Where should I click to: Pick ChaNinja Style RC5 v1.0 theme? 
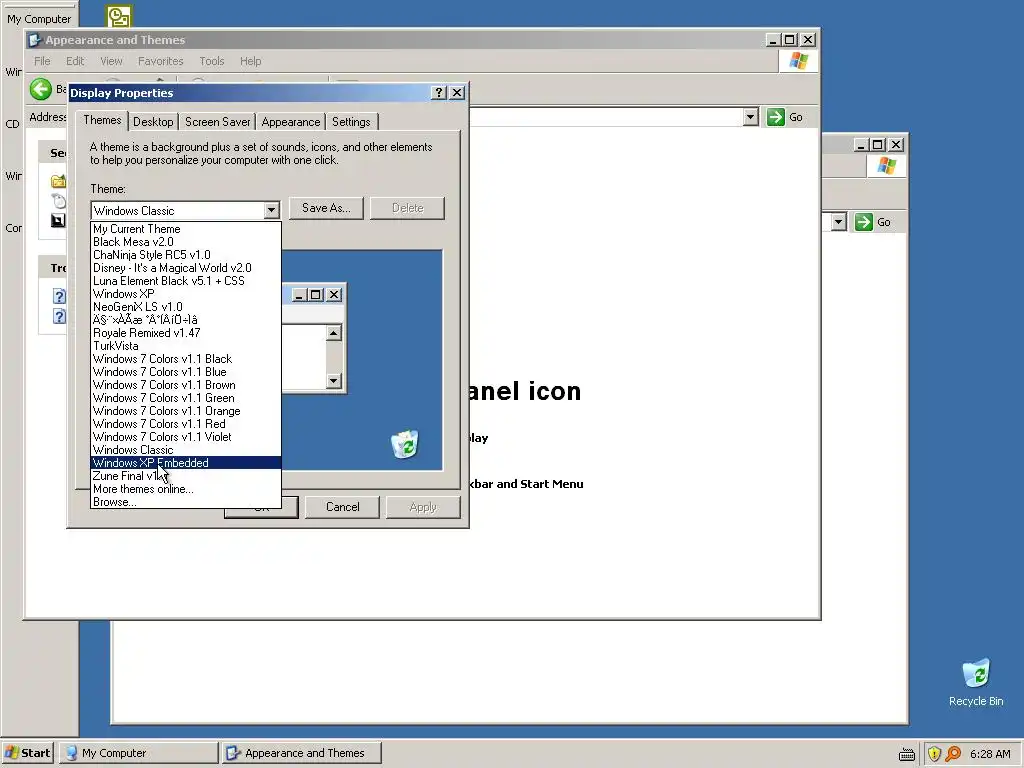[x=186, y=255]
